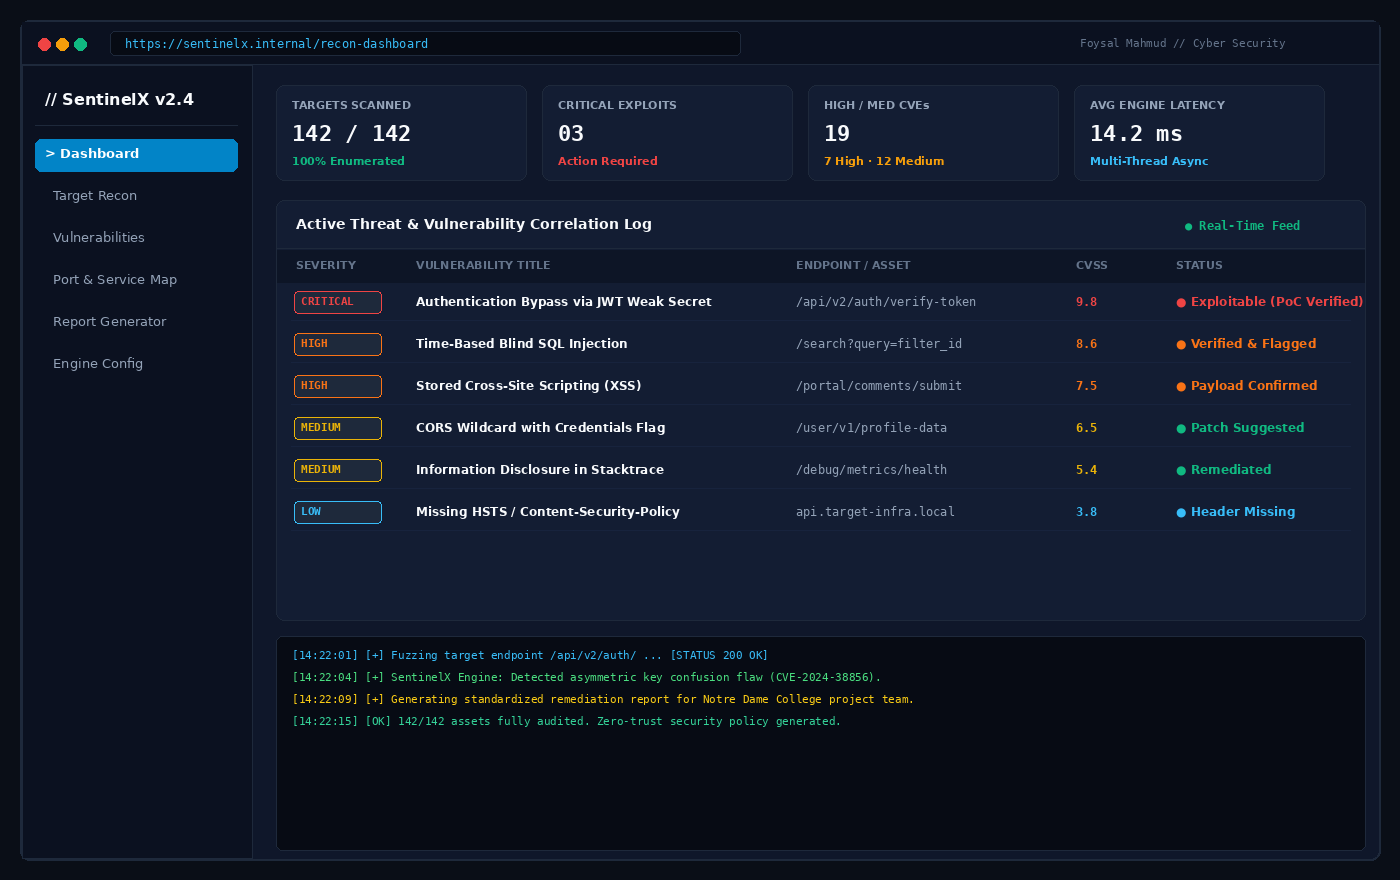Open Engine Config settings

(x=98, y=364)
